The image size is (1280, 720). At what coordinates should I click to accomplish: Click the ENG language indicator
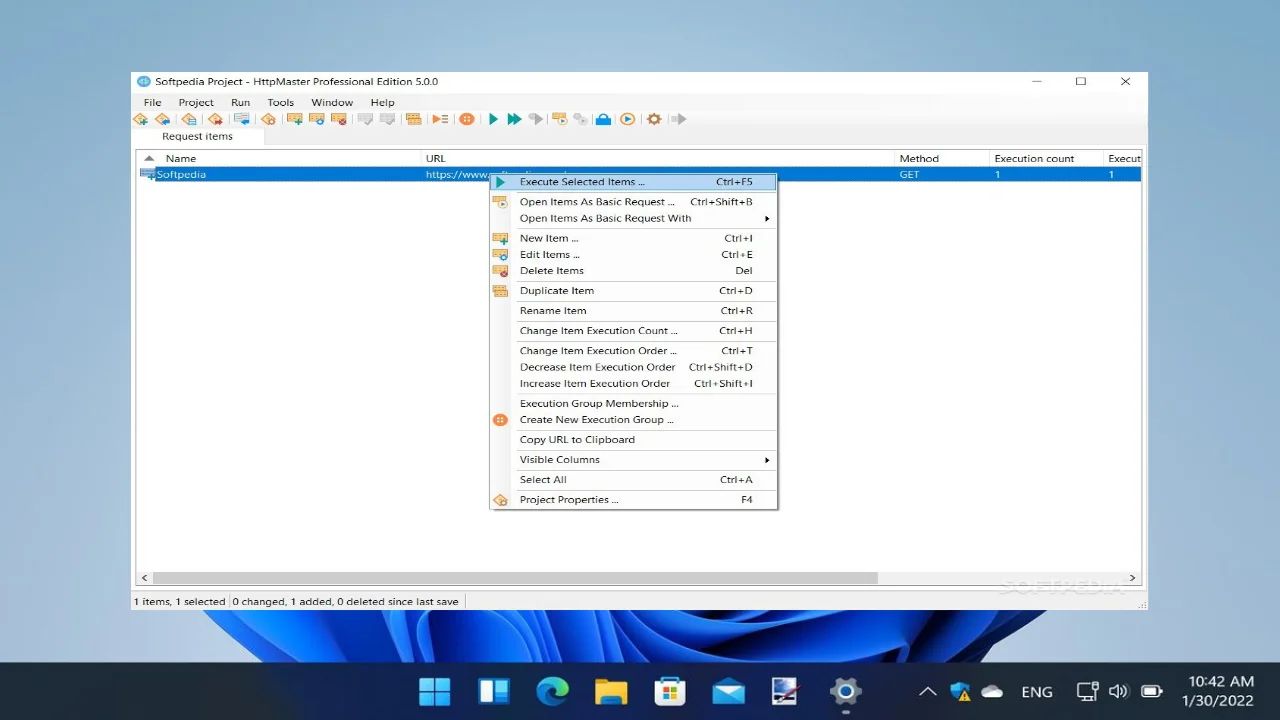(1037, 691)
